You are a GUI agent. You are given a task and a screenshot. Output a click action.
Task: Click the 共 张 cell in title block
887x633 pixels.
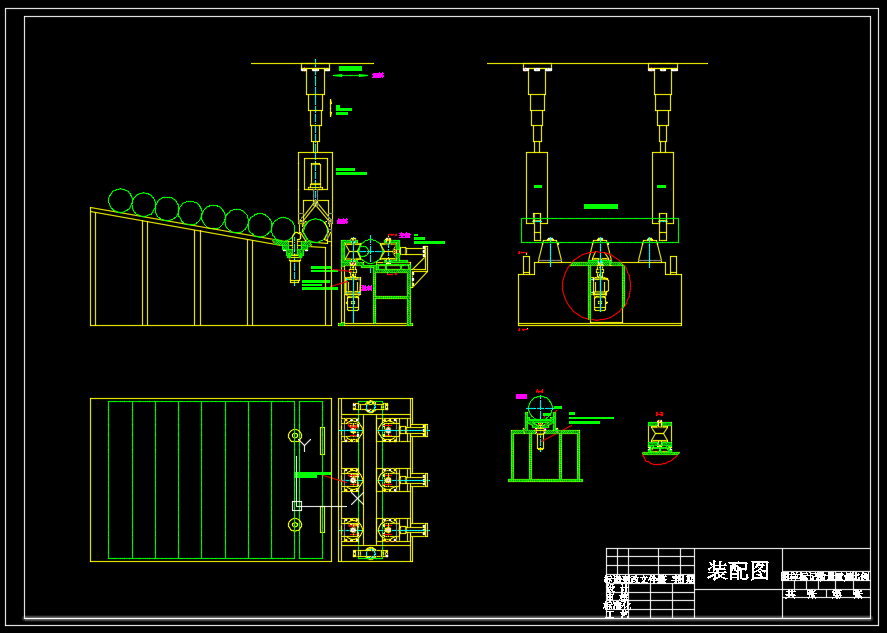point(804,594)
